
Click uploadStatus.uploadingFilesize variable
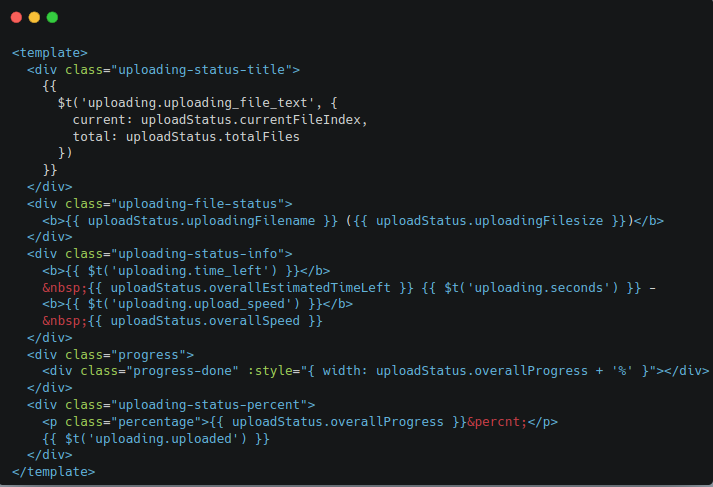point(490,221)
